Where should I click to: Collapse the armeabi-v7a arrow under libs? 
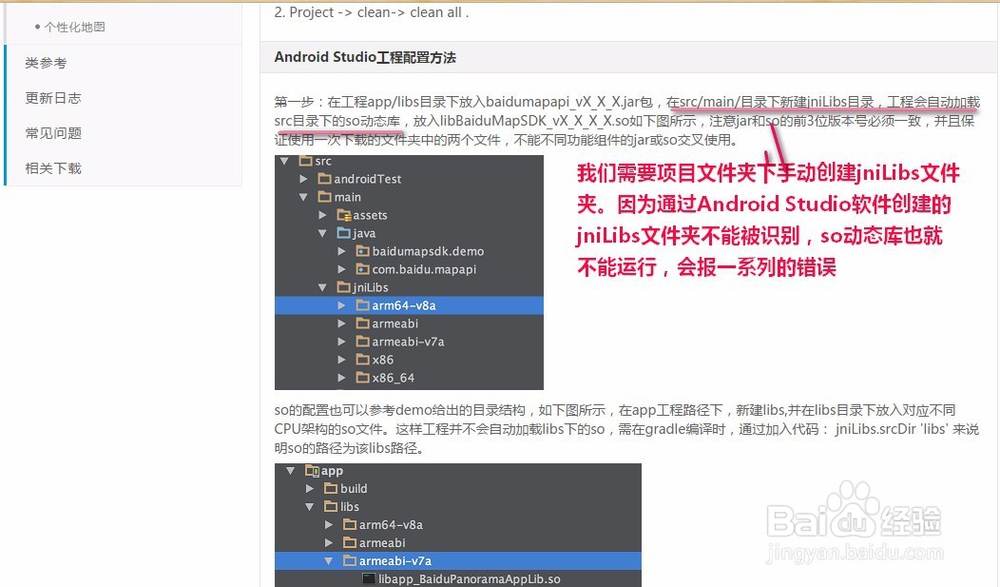click(328, 561)
